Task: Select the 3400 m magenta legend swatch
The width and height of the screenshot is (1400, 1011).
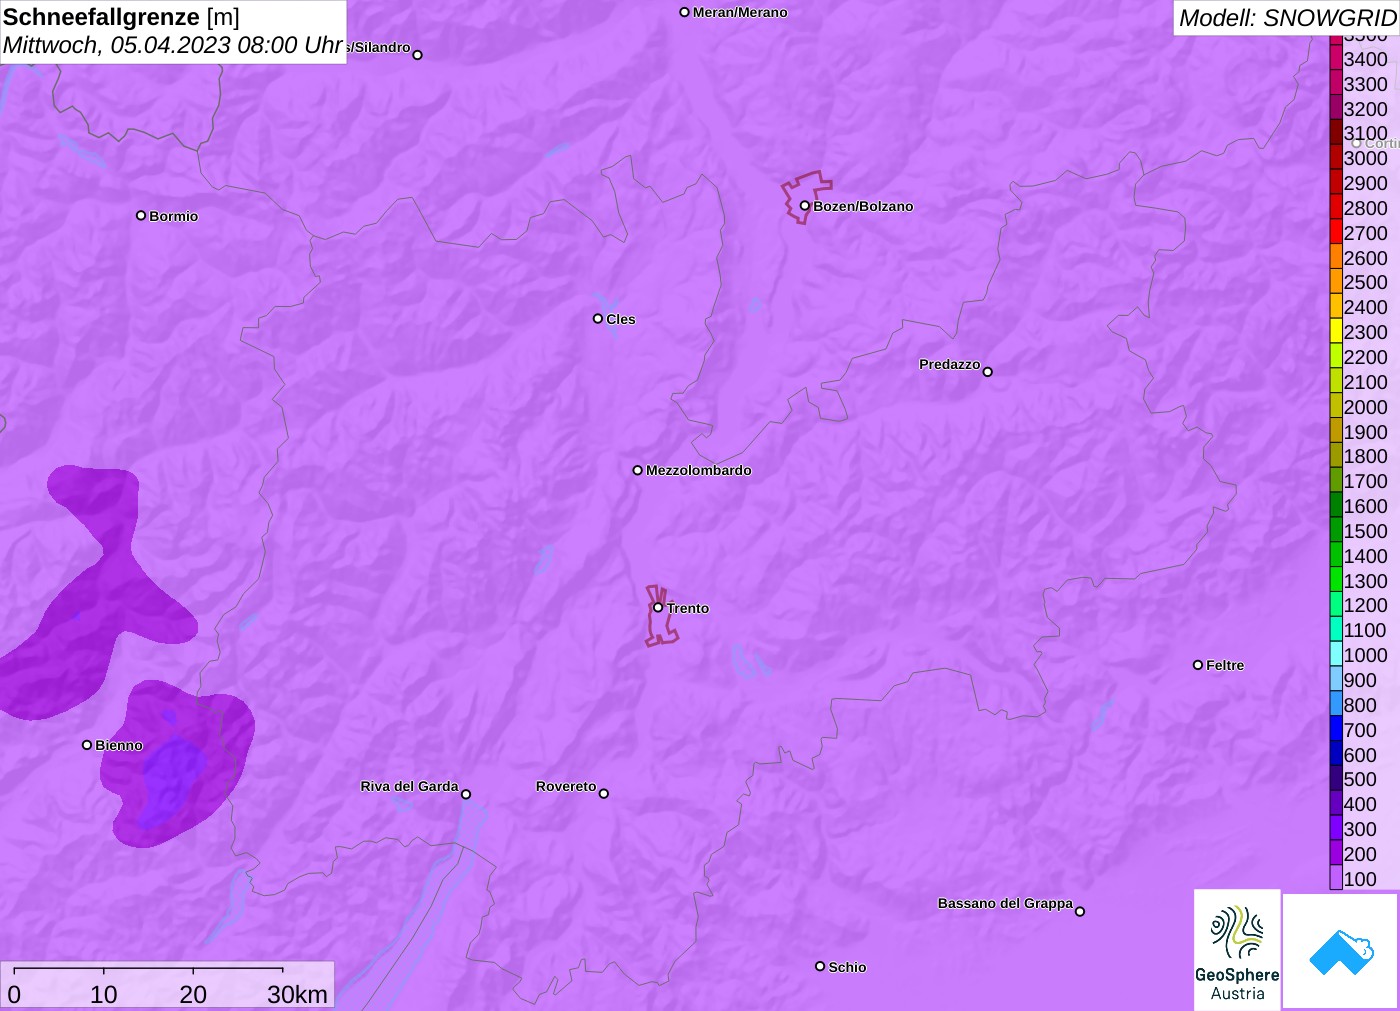Action: (x=1336, y=58)
